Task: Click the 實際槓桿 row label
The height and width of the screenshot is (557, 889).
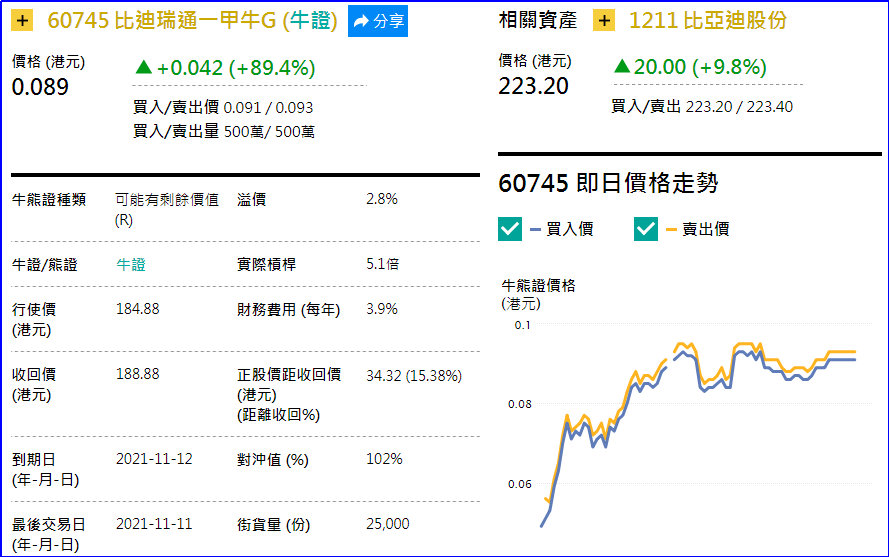Action: click(266, 264)
